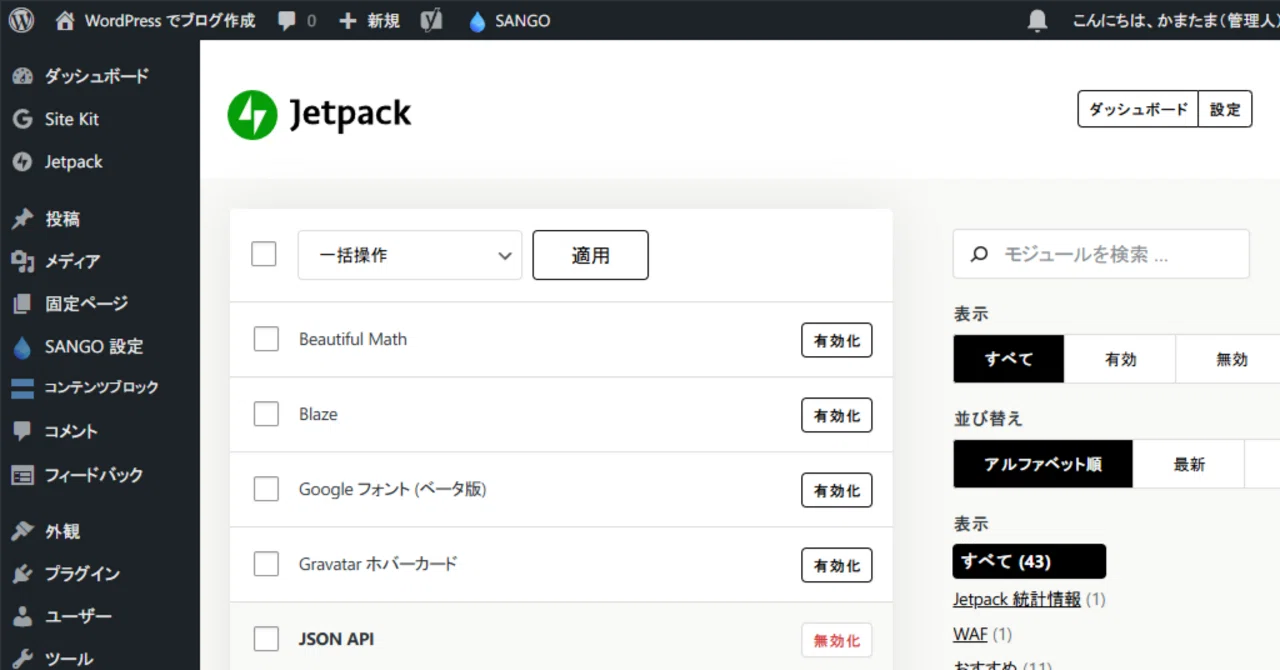Click the posts pin icon
This screenshot has height=670, width=1280.
click(x=22, y=219)
